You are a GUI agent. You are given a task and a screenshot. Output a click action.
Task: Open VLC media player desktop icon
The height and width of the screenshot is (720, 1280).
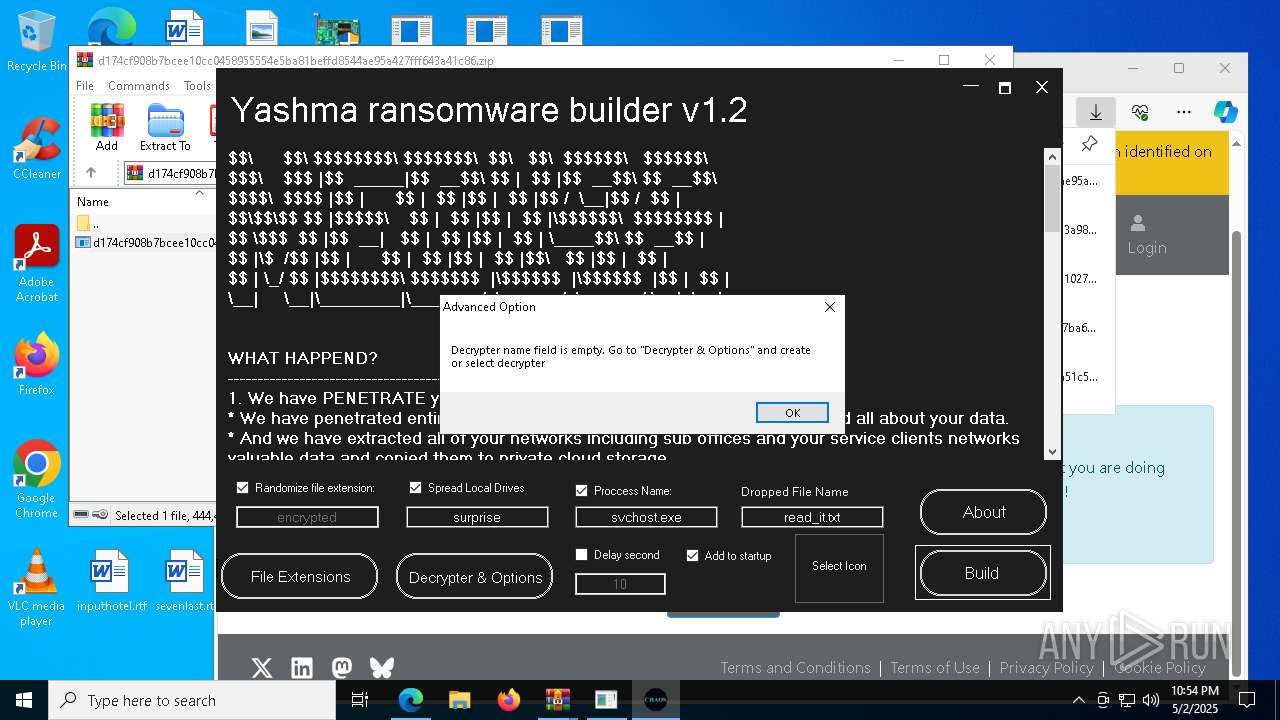[x=36, y=588]
